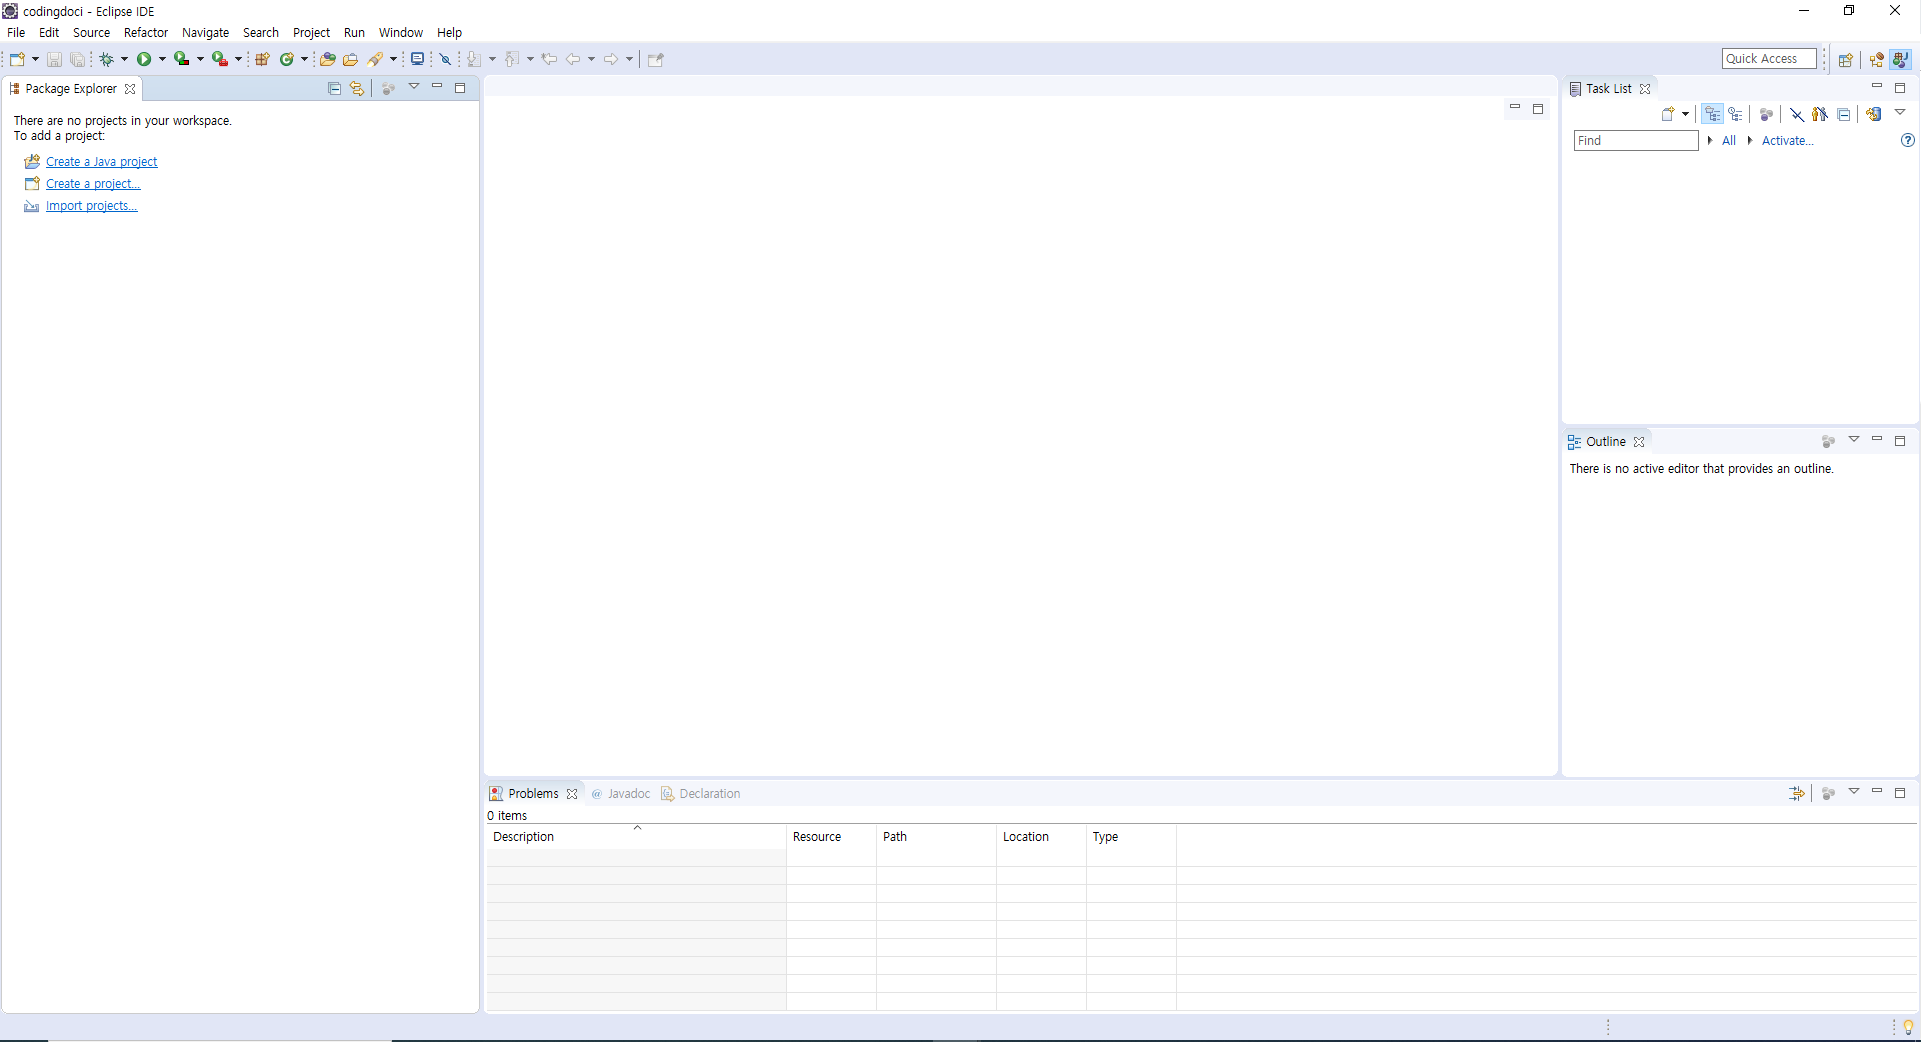
Task: Open the Debug configurations dropdown arrow
Action: [x=124, y=59]
